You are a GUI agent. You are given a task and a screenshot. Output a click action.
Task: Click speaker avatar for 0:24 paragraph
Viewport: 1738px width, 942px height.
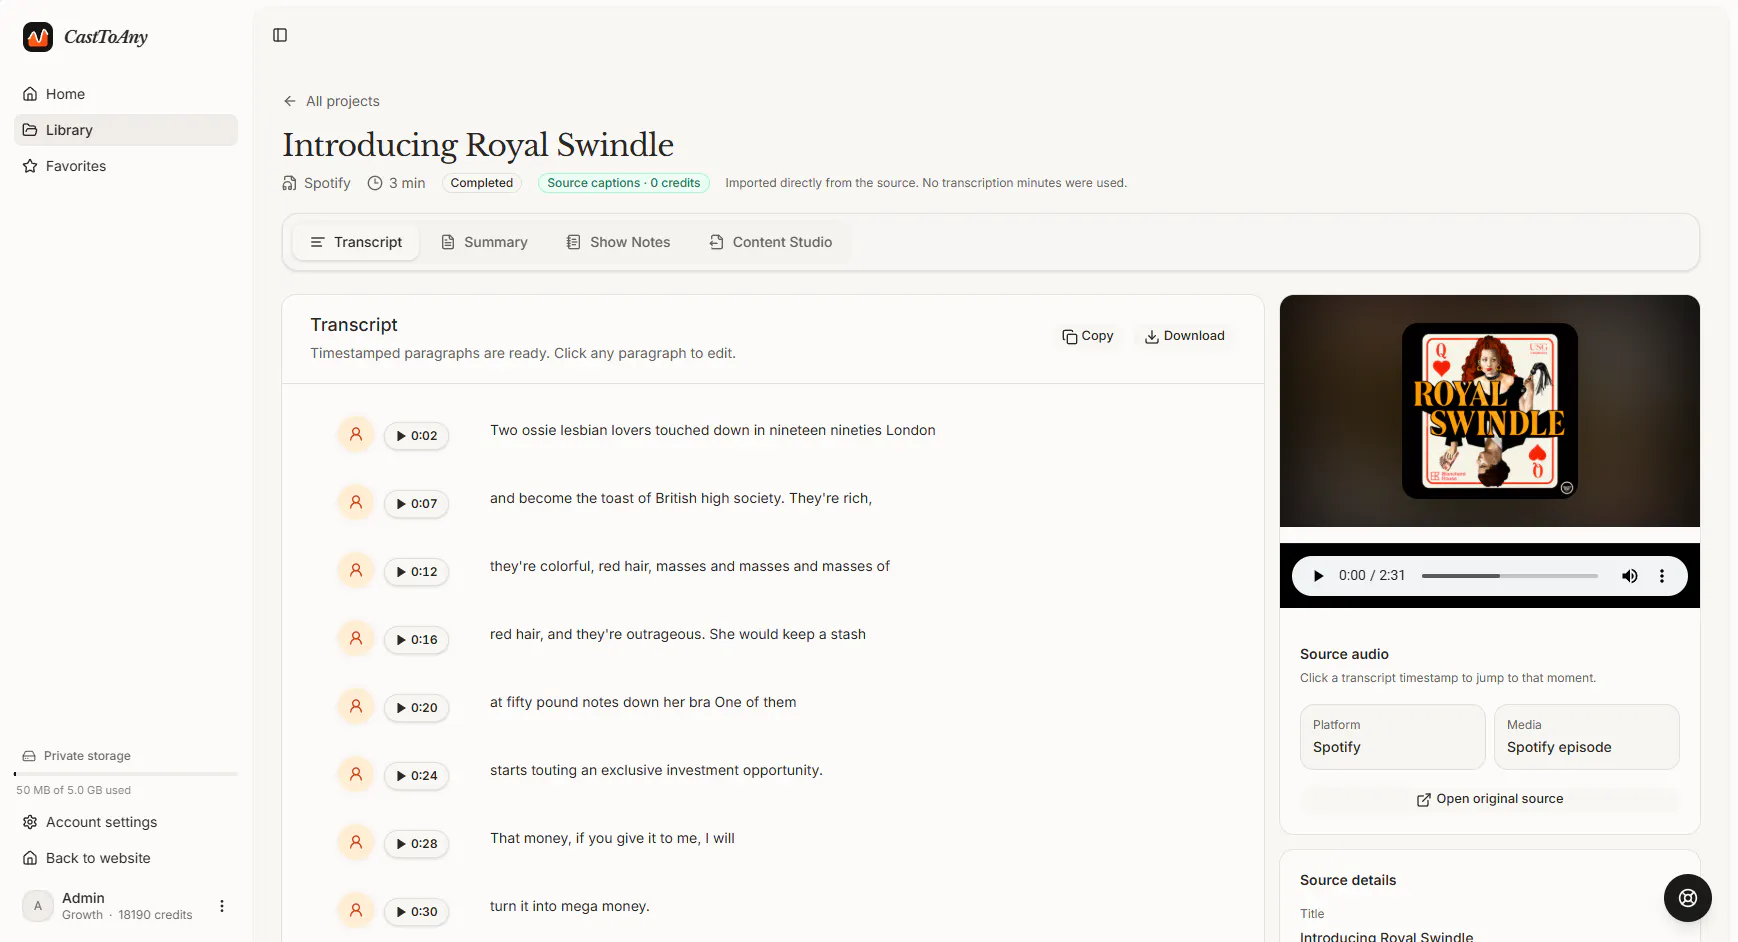pyautogui.click(x=356, y=774)
